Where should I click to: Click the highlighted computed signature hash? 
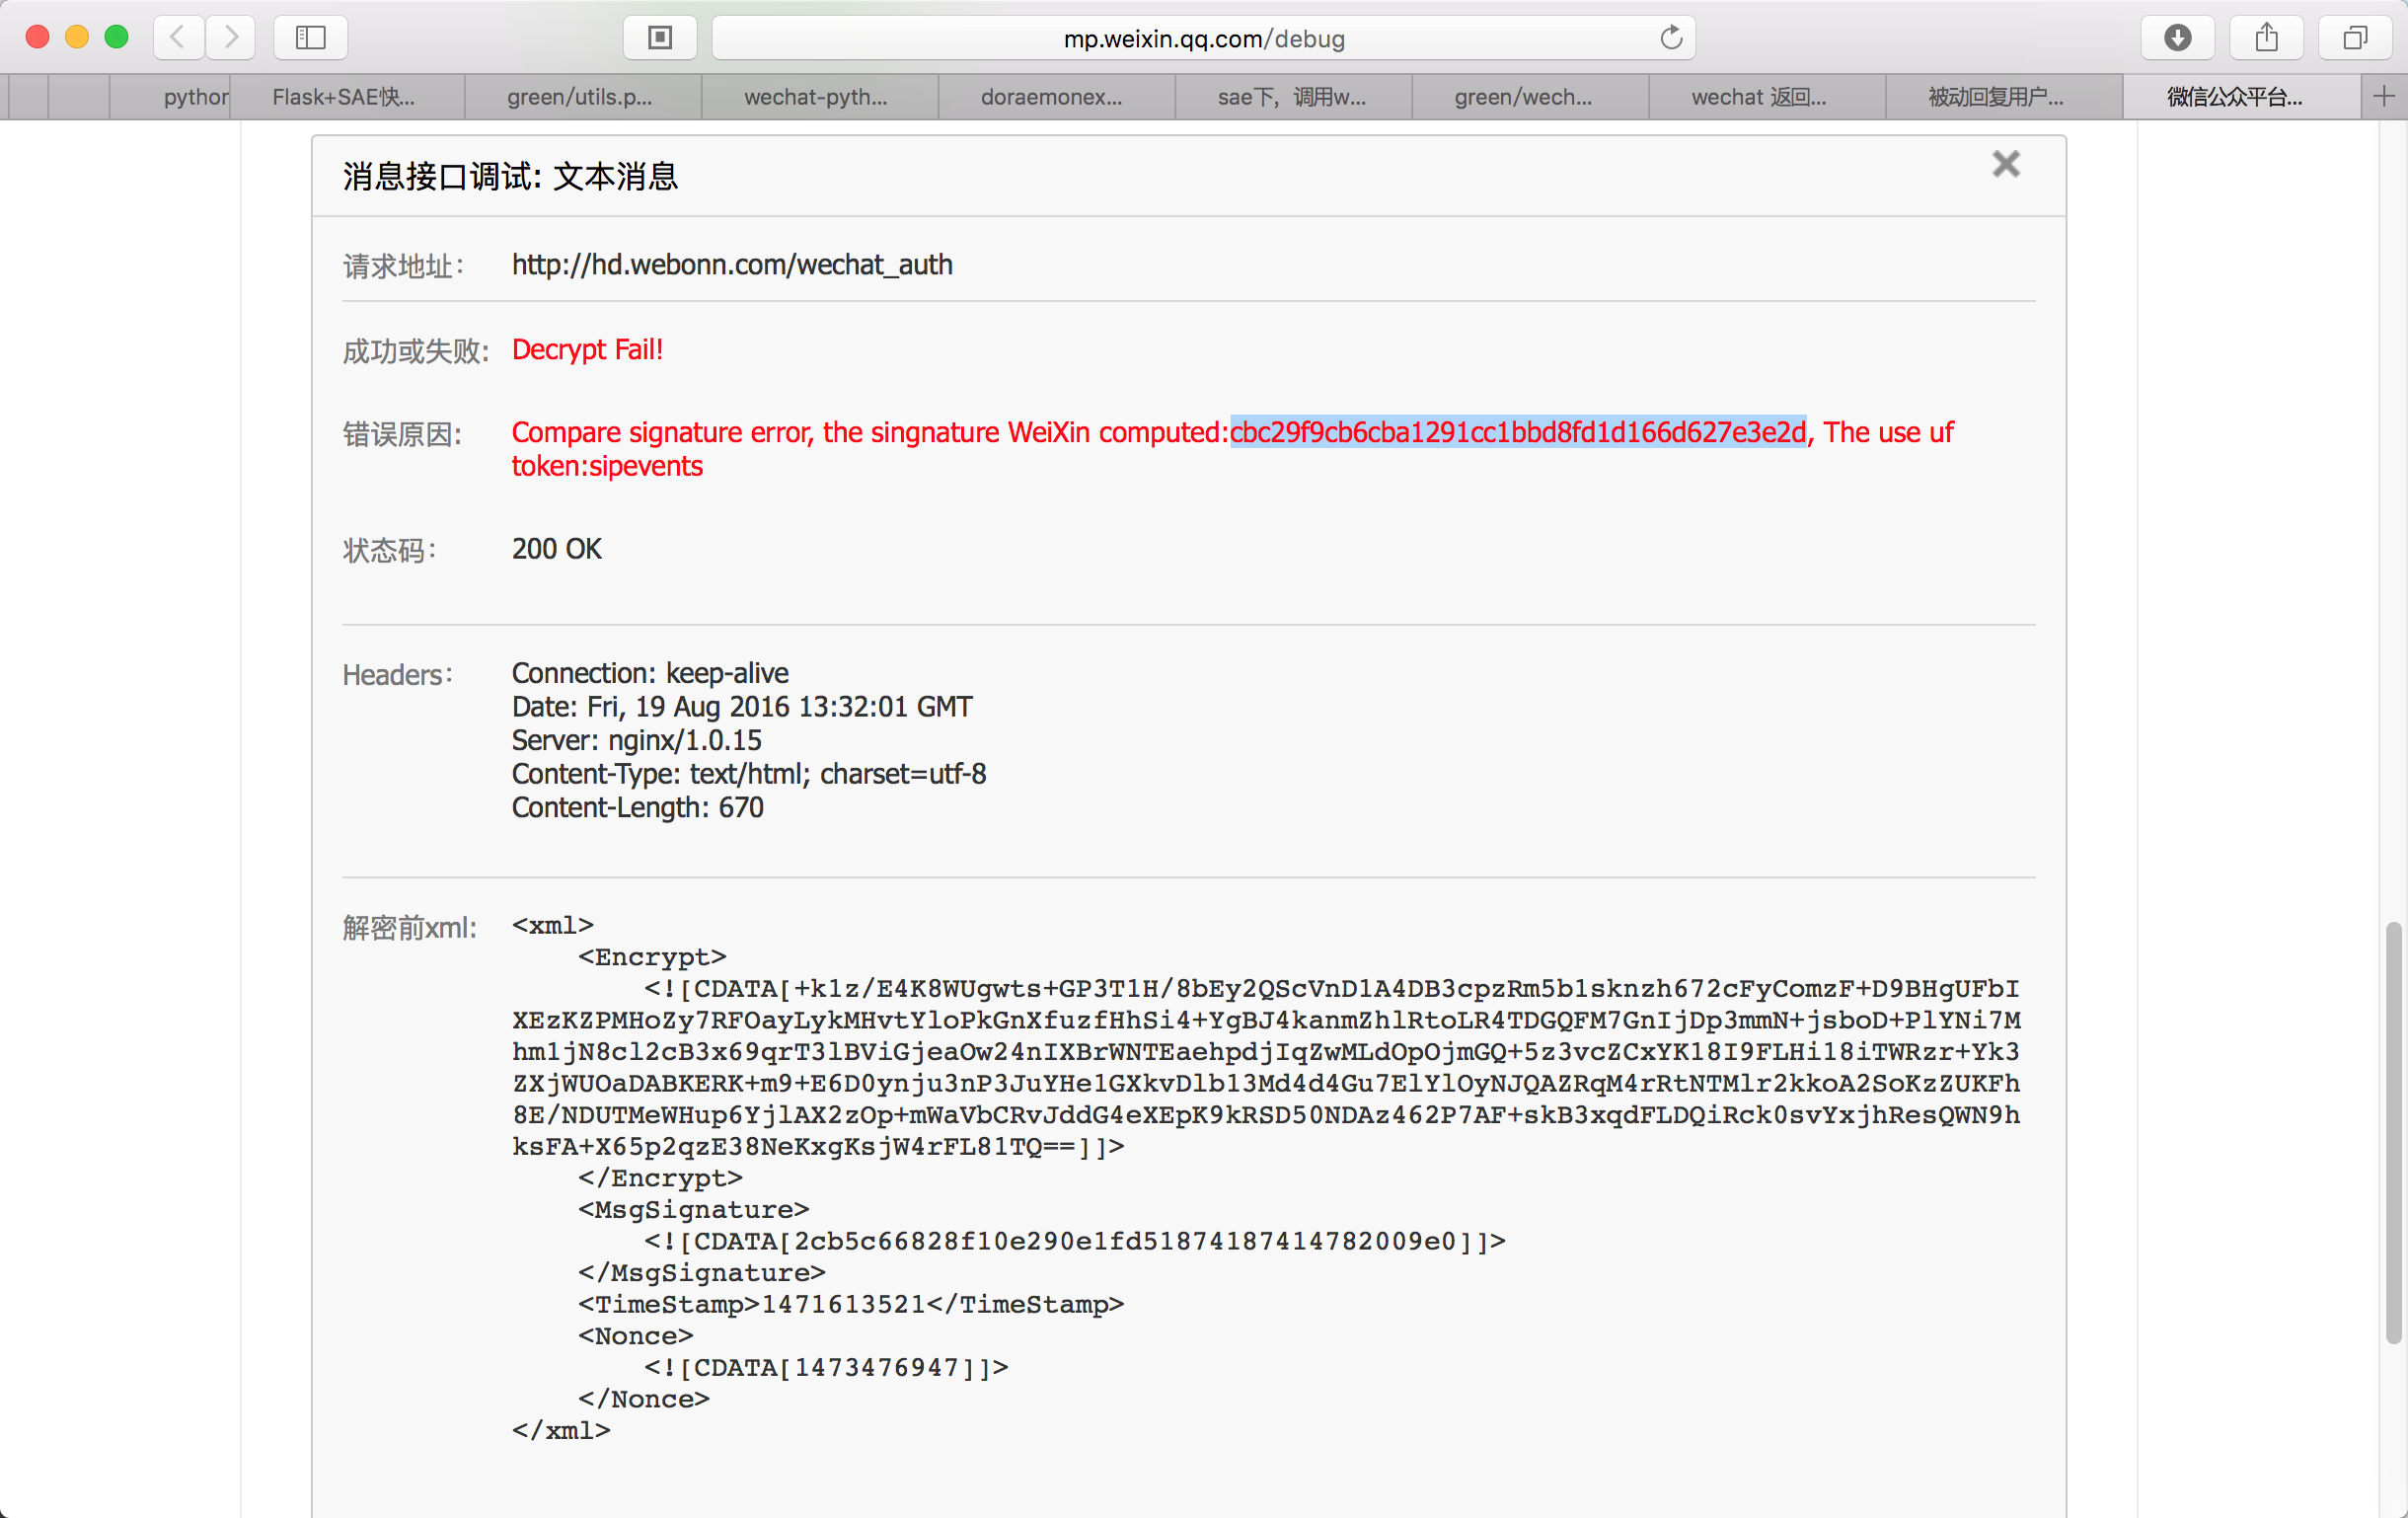click(x=1517, y=432)
